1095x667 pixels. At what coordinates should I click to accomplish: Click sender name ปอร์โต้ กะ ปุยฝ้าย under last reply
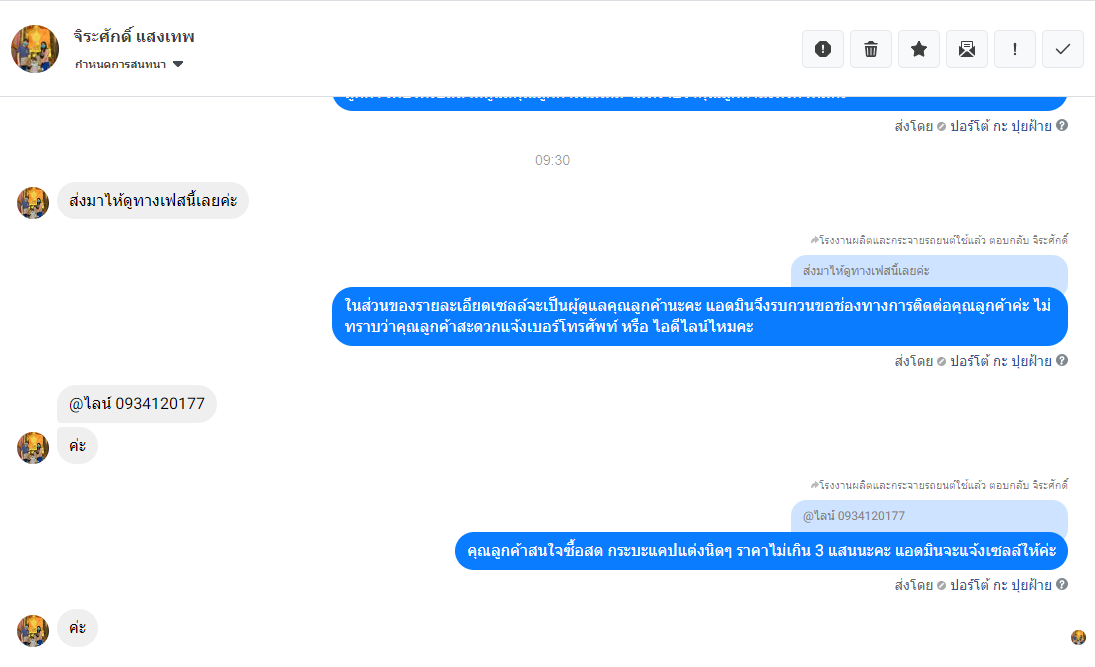pos(1001,585)
